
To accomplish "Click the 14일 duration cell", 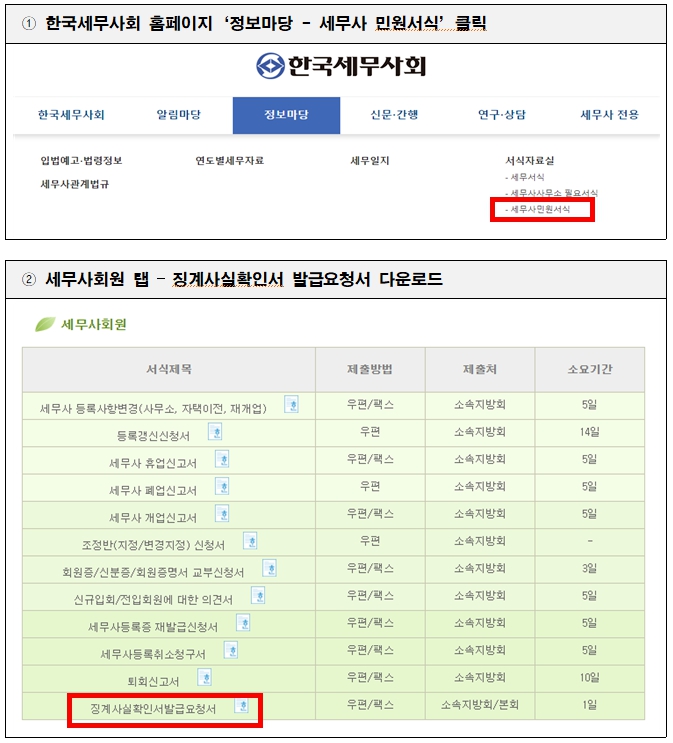I will pos(590,432).
